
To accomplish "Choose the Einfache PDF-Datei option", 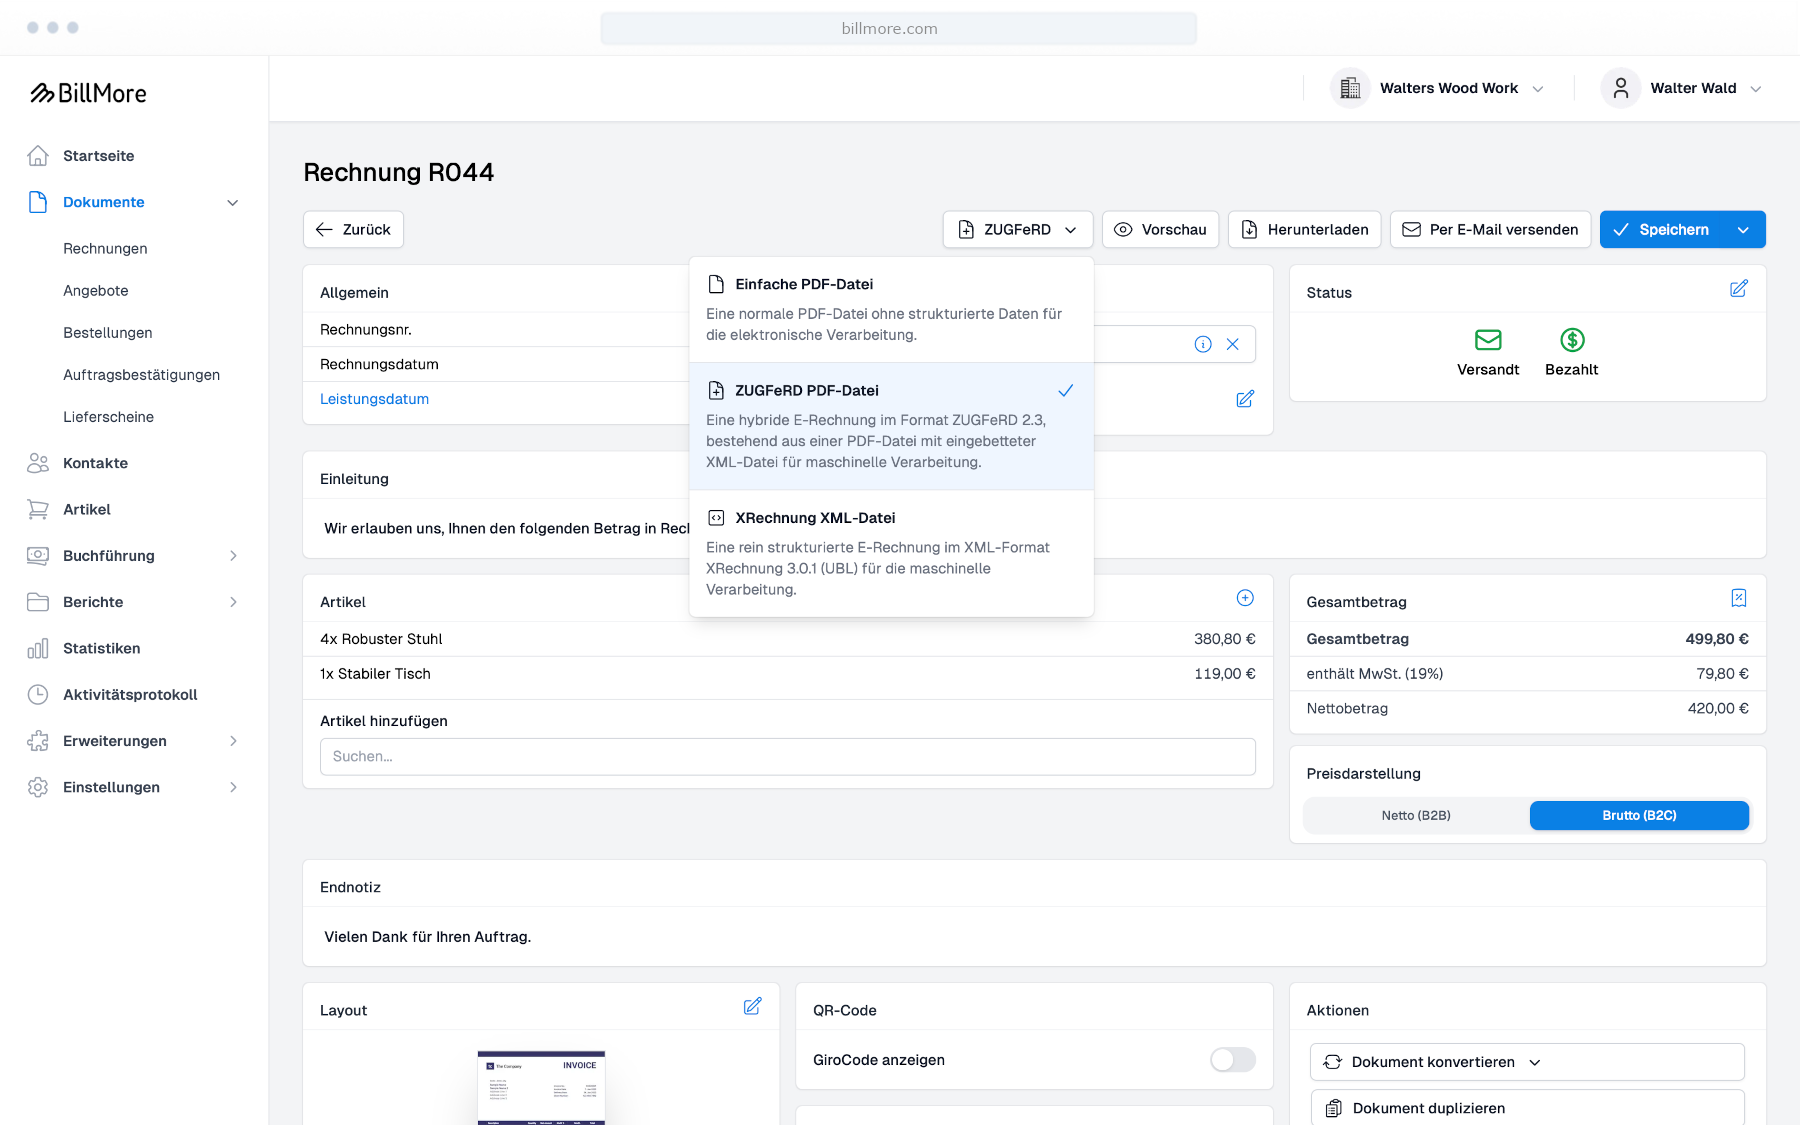I will tap(891, 309).
